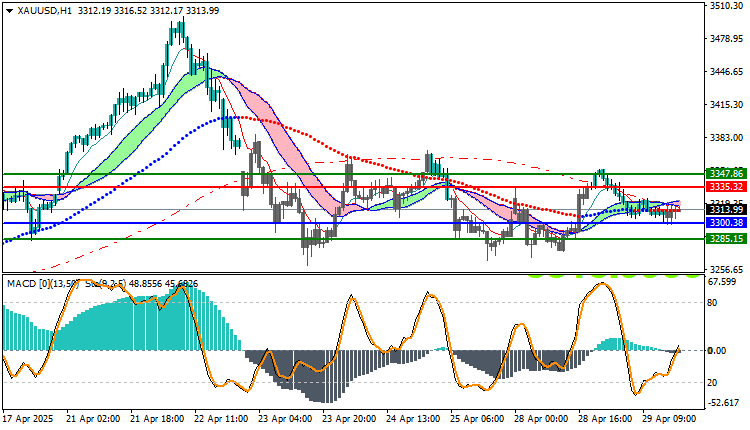Image resolution: width=750 pixels, height=430 pixels.
Task: Click the XAUUSD,H1 symbol title
Action: (x=44, y=11)
